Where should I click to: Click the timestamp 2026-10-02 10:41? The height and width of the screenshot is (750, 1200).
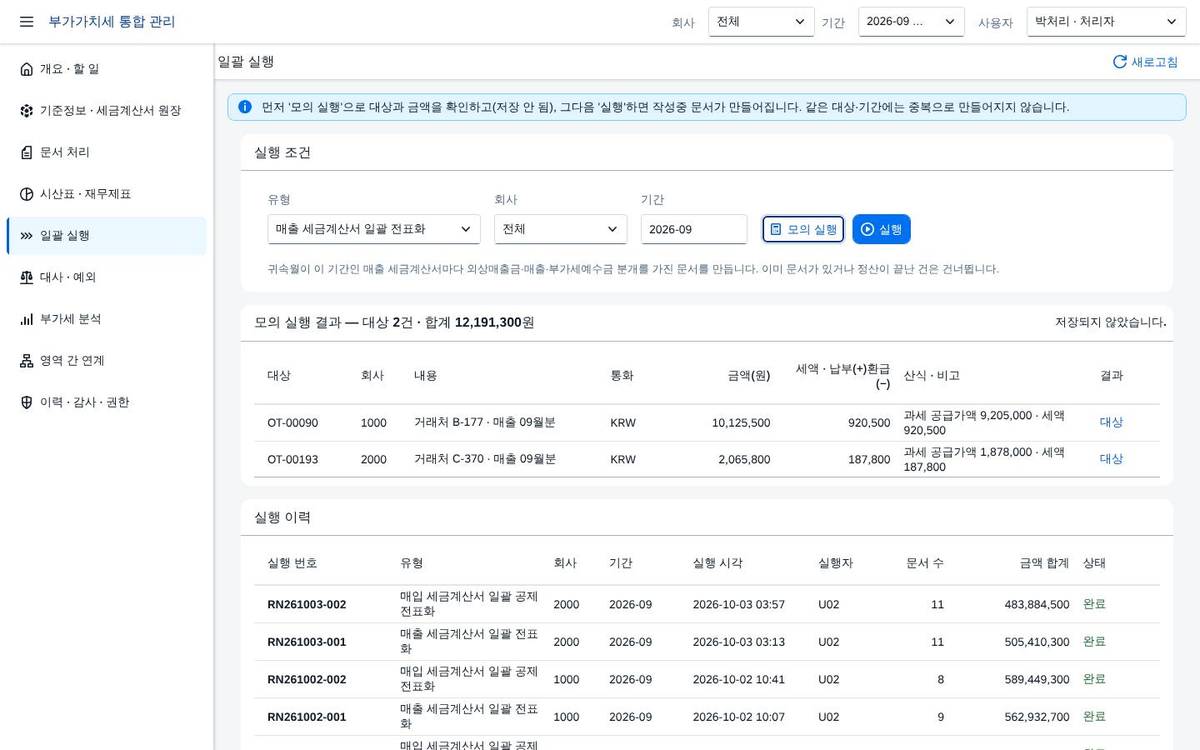(739, 680)
